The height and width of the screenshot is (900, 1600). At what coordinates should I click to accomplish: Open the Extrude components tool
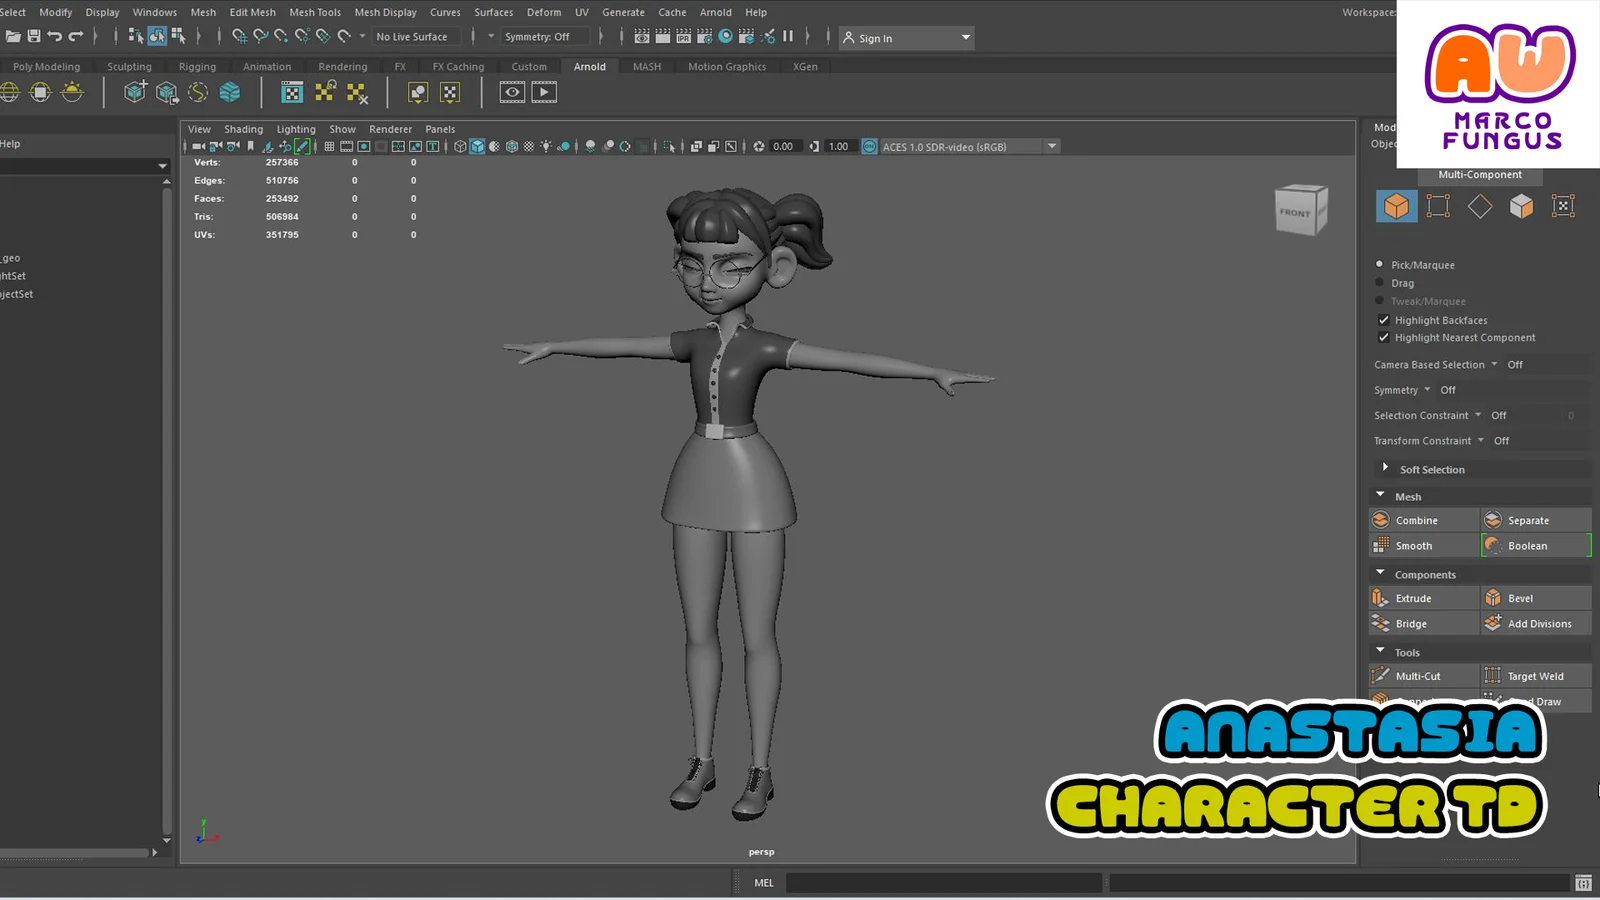[x=1412, y=597]
